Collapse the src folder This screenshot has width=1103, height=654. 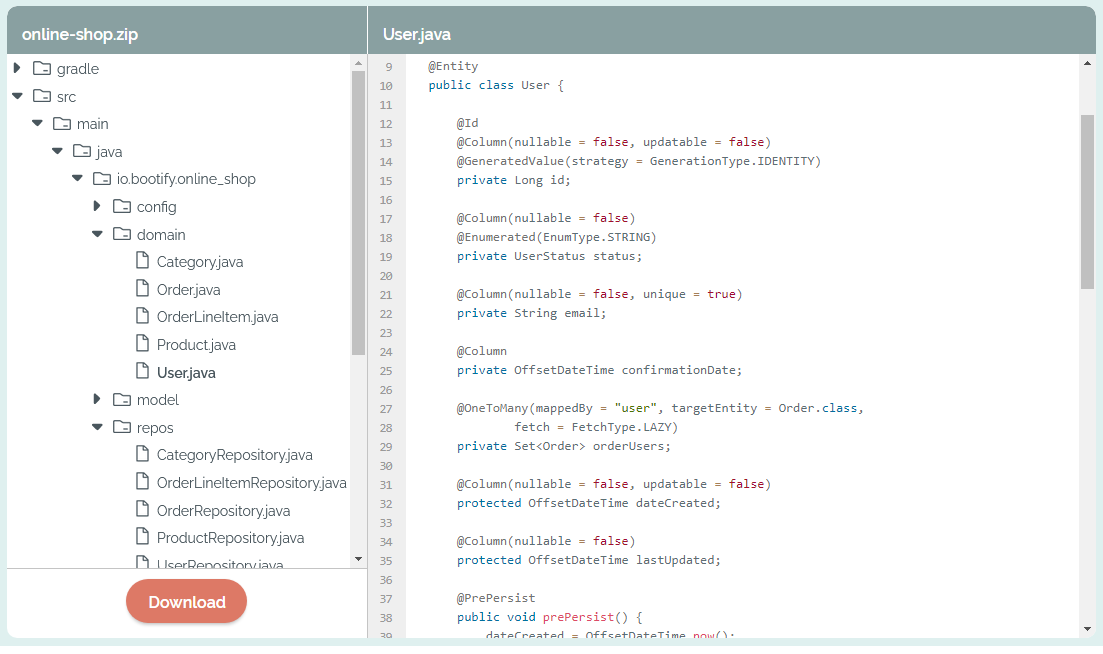pos(17,96)
